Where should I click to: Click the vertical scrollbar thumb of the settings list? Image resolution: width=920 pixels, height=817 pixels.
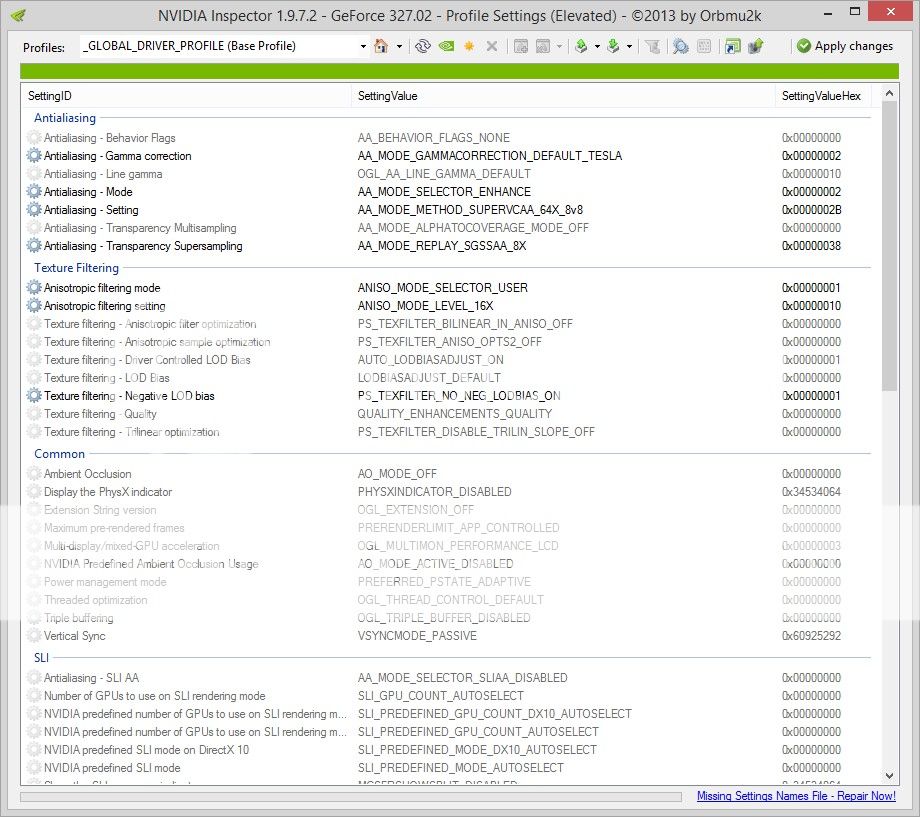click(x=889, y=246)
